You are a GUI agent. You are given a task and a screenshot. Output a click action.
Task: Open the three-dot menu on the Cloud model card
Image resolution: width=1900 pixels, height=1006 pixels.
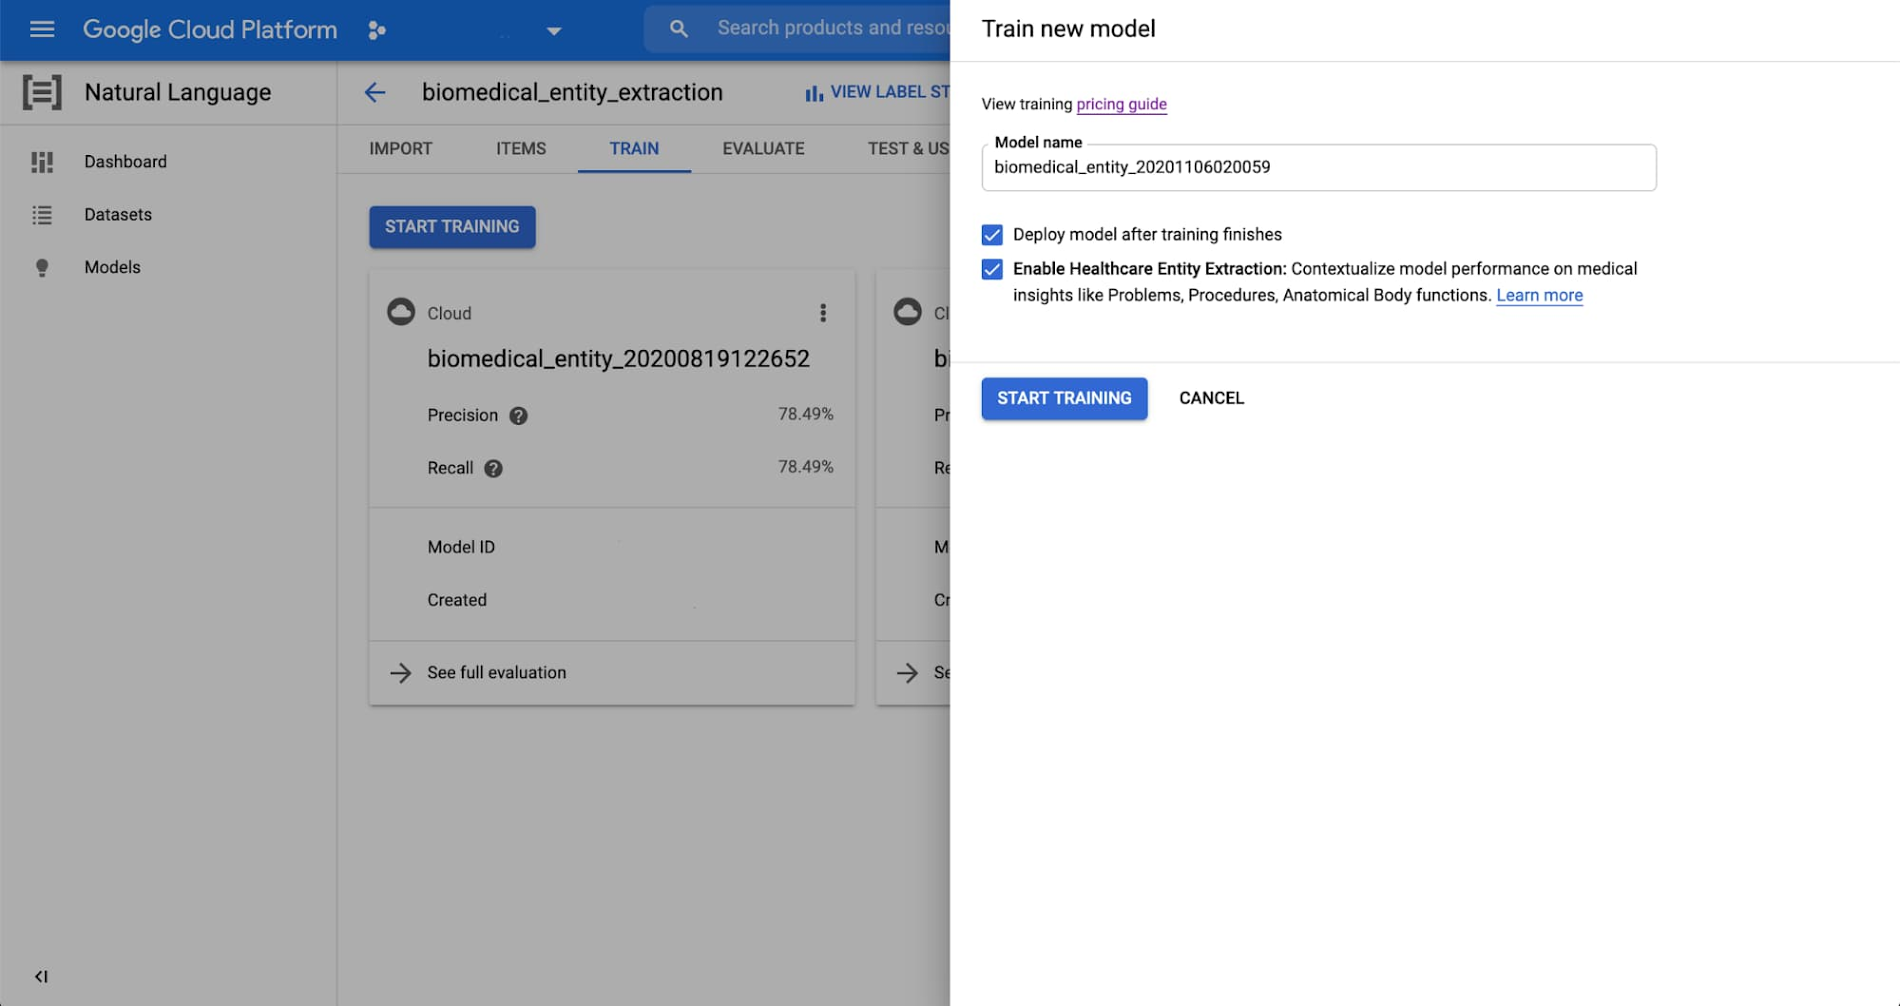823,313
